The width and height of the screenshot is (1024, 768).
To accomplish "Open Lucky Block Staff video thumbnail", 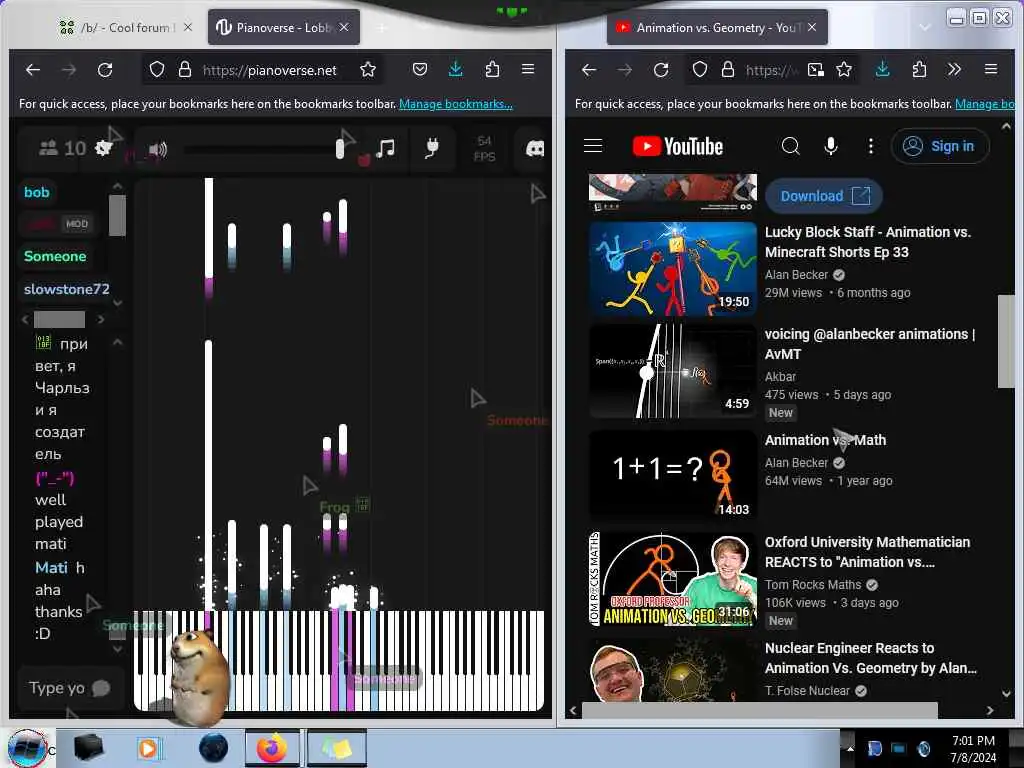I will point(673,268).
